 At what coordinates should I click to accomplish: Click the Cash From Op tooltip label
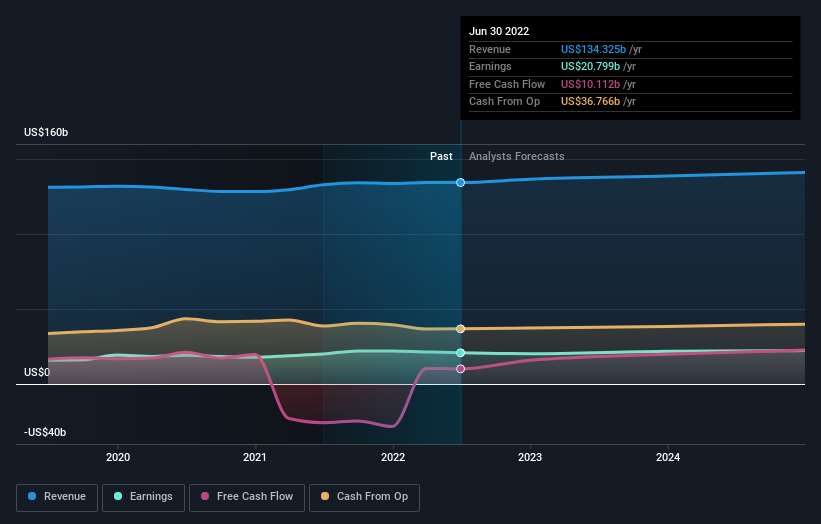[504, 102]
